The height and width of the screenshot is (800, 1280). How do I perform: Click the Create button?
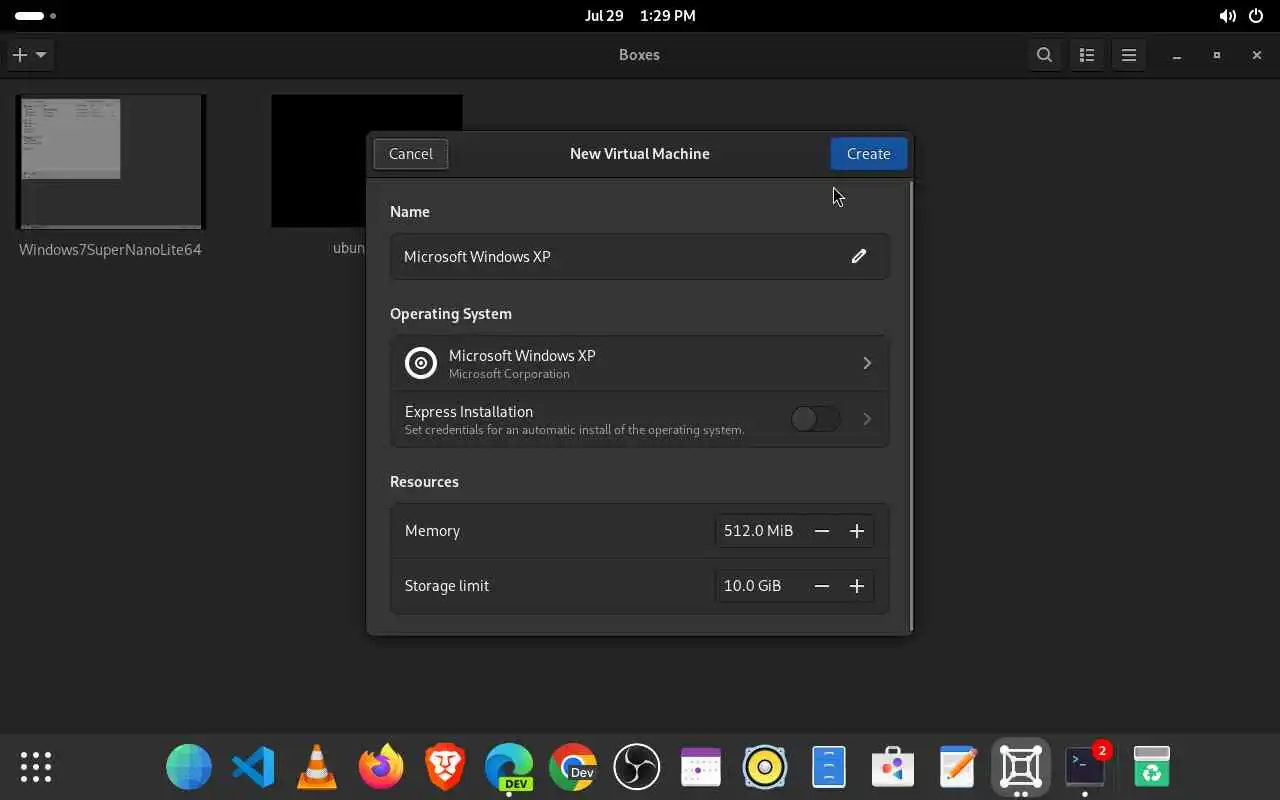pyautogui.click(x=868, y=154)
